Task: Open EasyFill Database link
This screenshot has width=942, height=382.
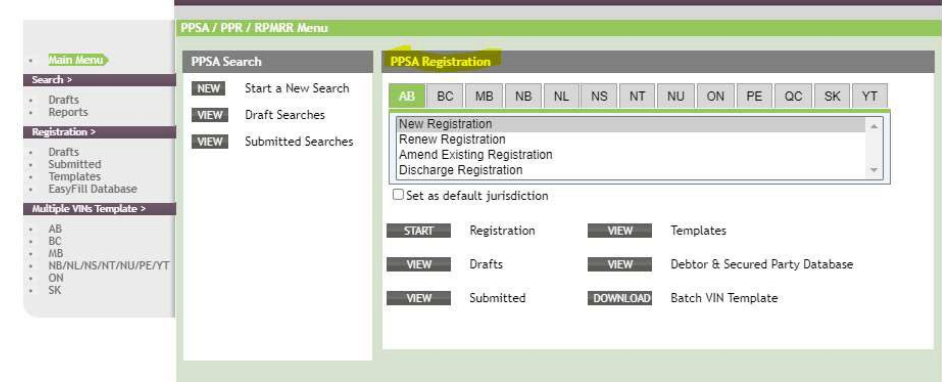Action: point(93,189)
